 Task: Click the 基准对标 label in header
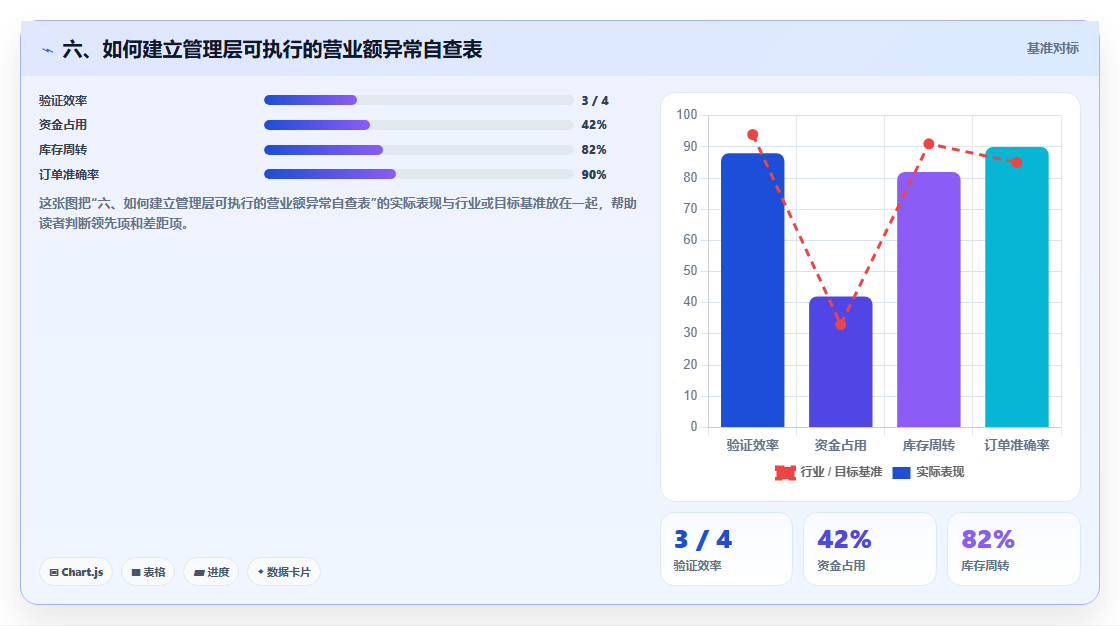click(x=1052, y=49)
